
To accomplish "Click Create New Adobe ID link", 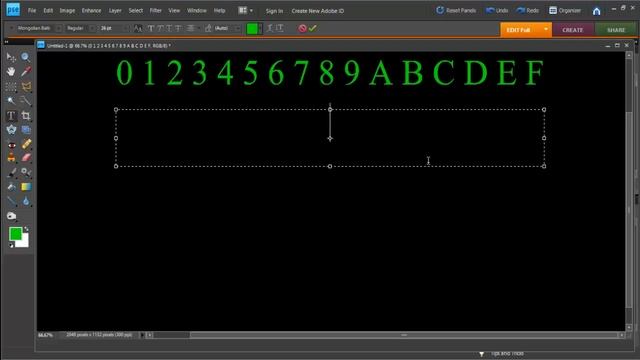I will click(x=318, y=11).
